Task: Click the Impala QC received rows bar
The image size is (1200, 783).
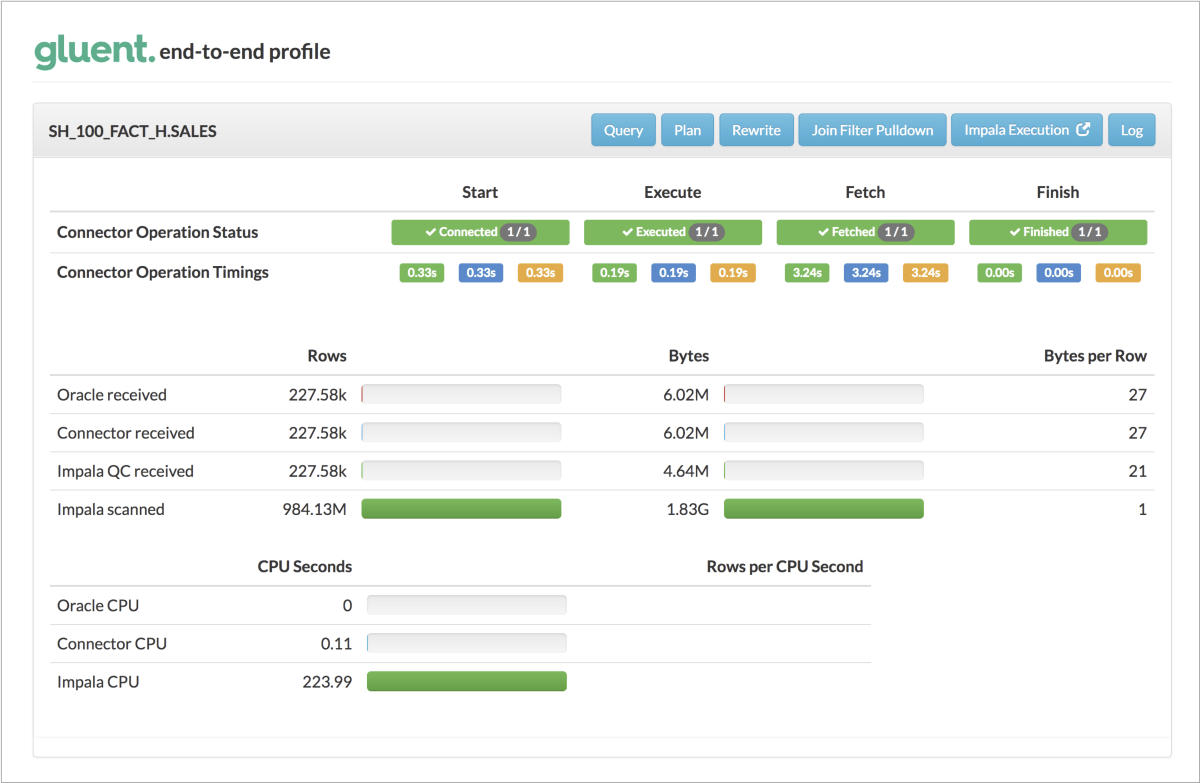Action: 461,471
